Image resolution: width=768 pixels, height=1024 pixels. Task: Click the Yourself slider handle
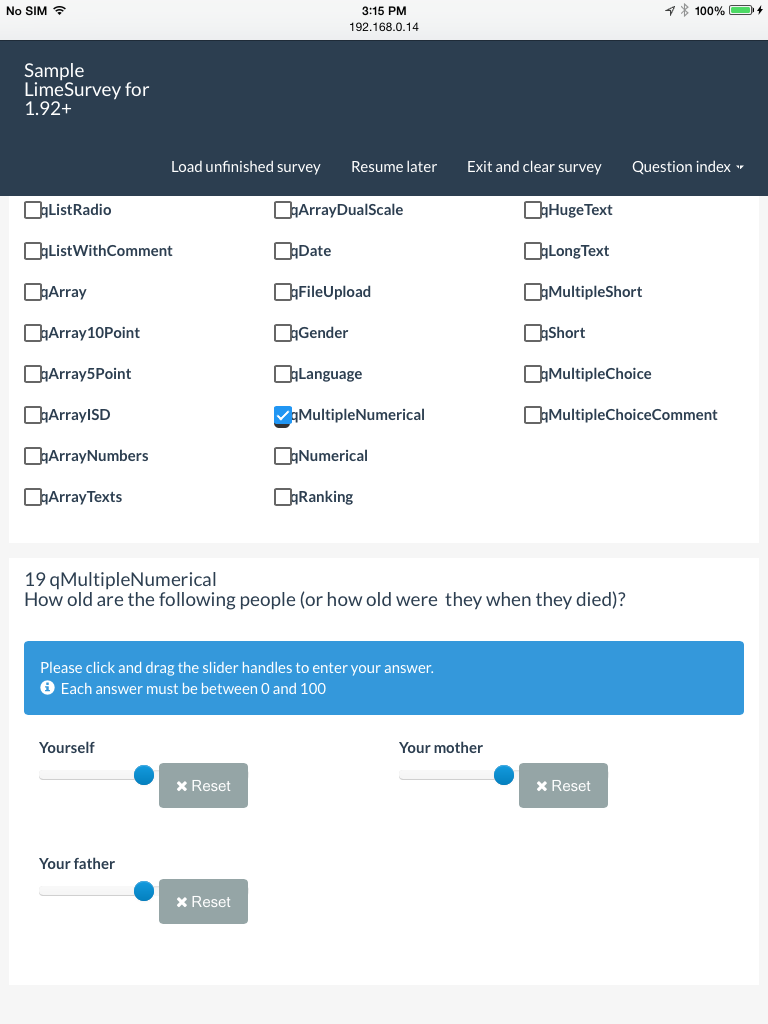pos(144,775)
